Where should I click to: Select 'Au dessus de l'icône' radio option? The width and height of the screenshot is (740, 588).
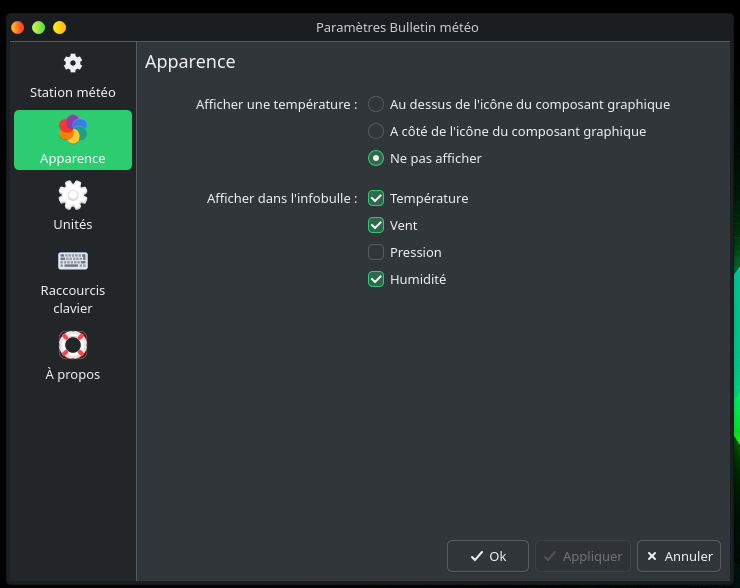(376, 104)
